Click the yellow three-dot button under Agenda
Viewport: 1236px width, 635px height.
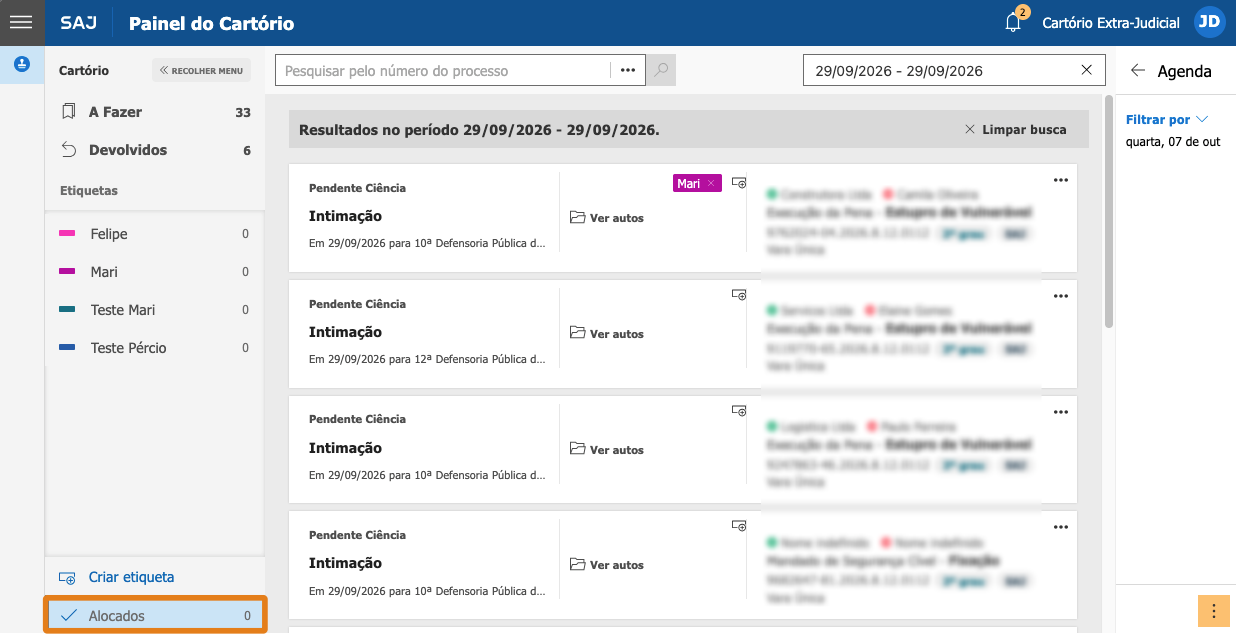coord(1213,610)
